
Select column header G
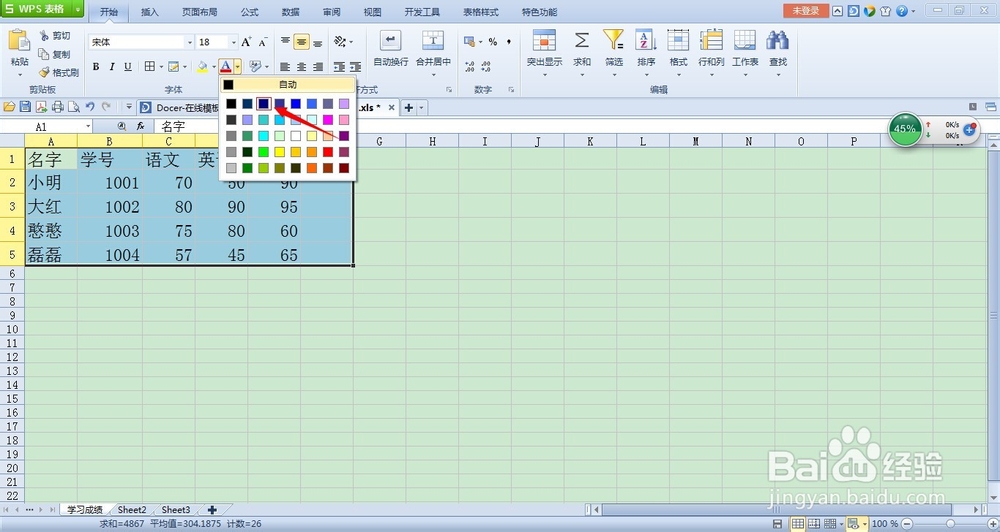(379, 141)
